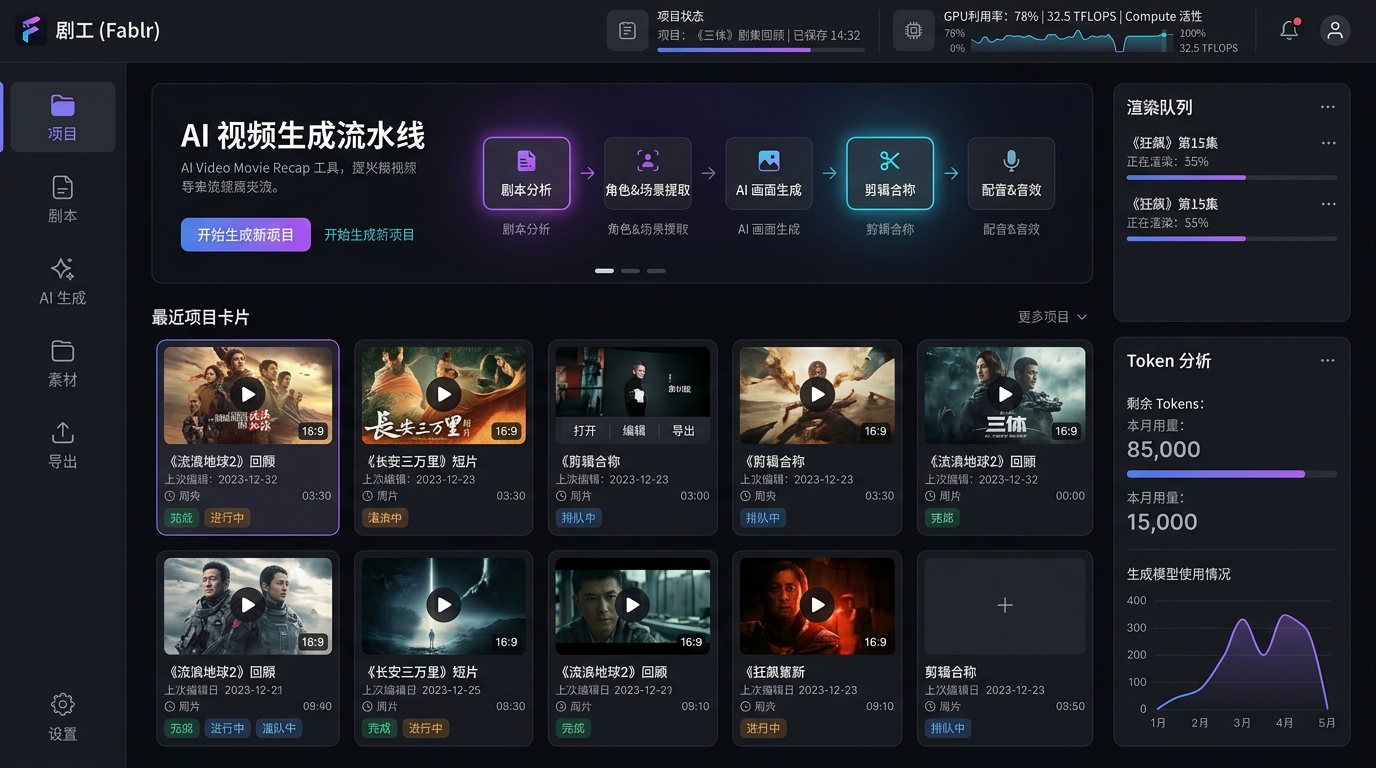Viewport: 1376px width, 768px height.
Task: Go to the first carousel page dot
Action: coord(604,271)
